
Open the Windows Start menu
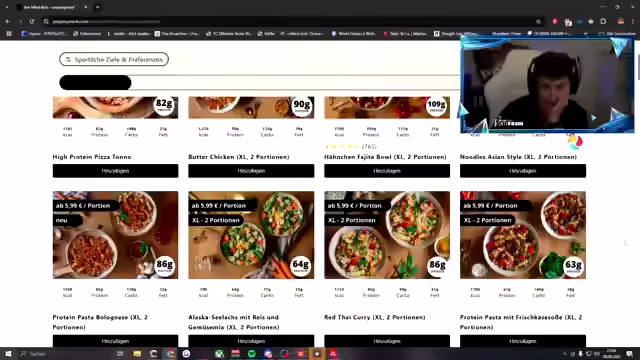tap(8, 354)
